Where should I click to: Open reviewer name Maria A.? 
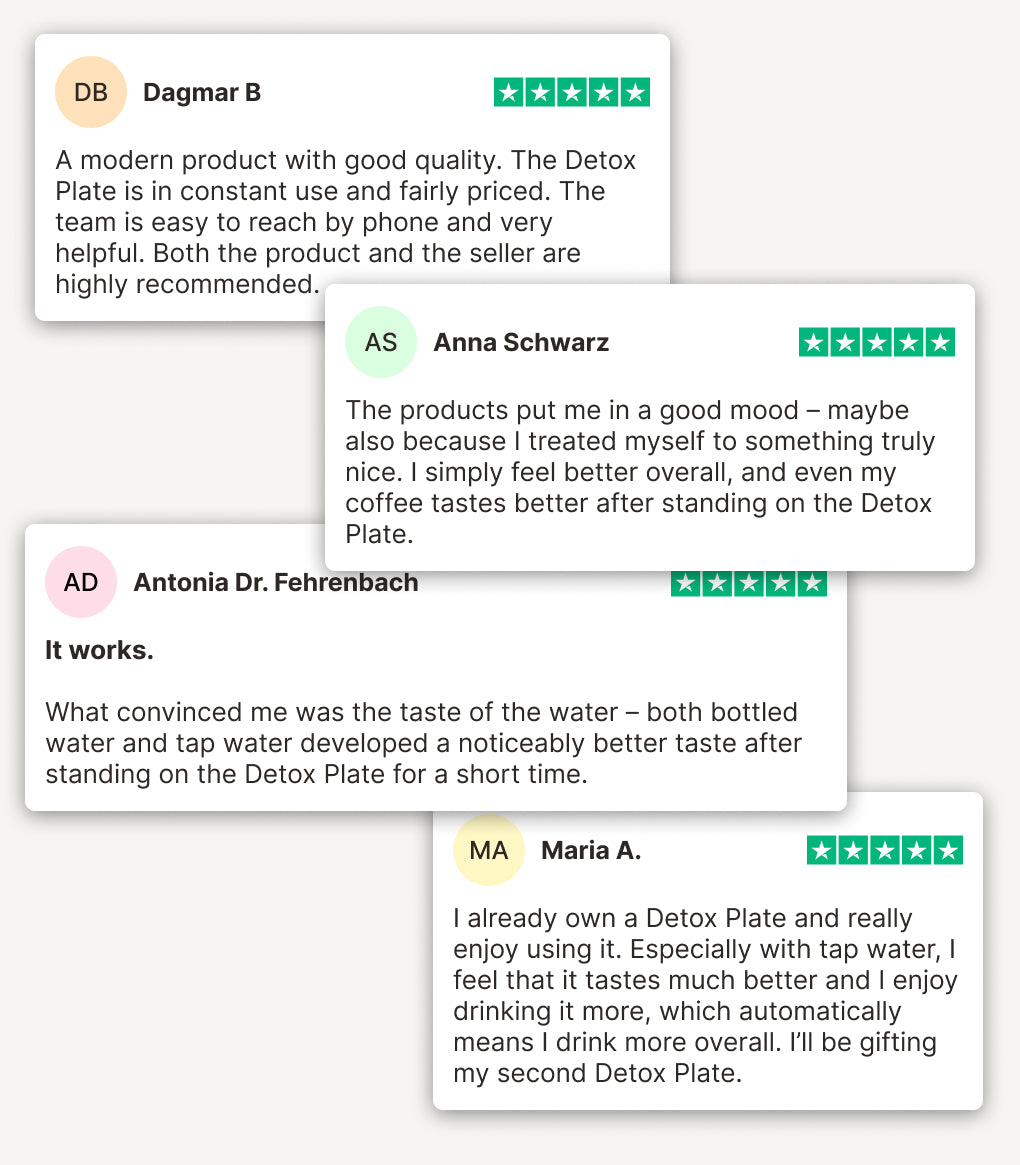pyautogui.click(x=591, y=851)
